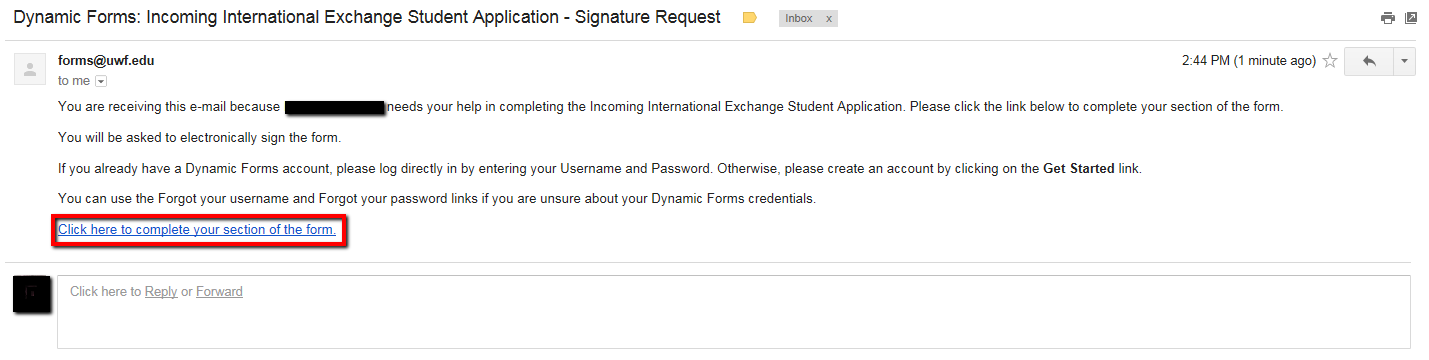Click the 2:44 PM timestamp

click(x=1249, y=61)
